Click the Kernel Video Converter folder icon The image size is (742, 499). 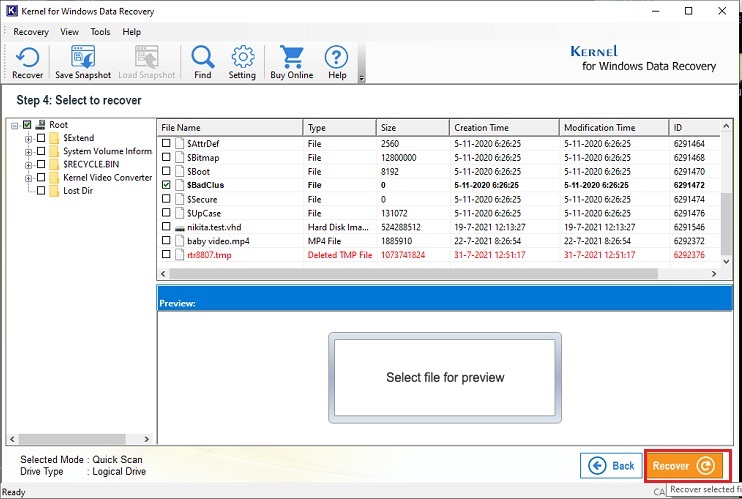click(x=54, y=178)
